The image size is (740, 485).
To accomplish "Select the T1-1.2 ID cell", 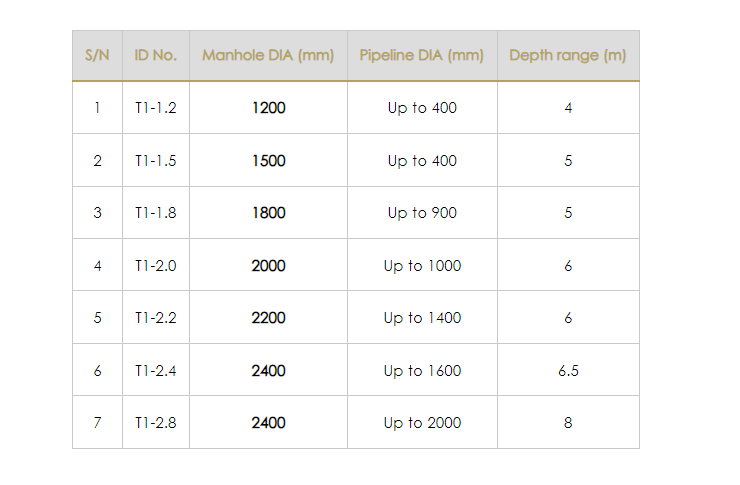I will pos(155,108).
